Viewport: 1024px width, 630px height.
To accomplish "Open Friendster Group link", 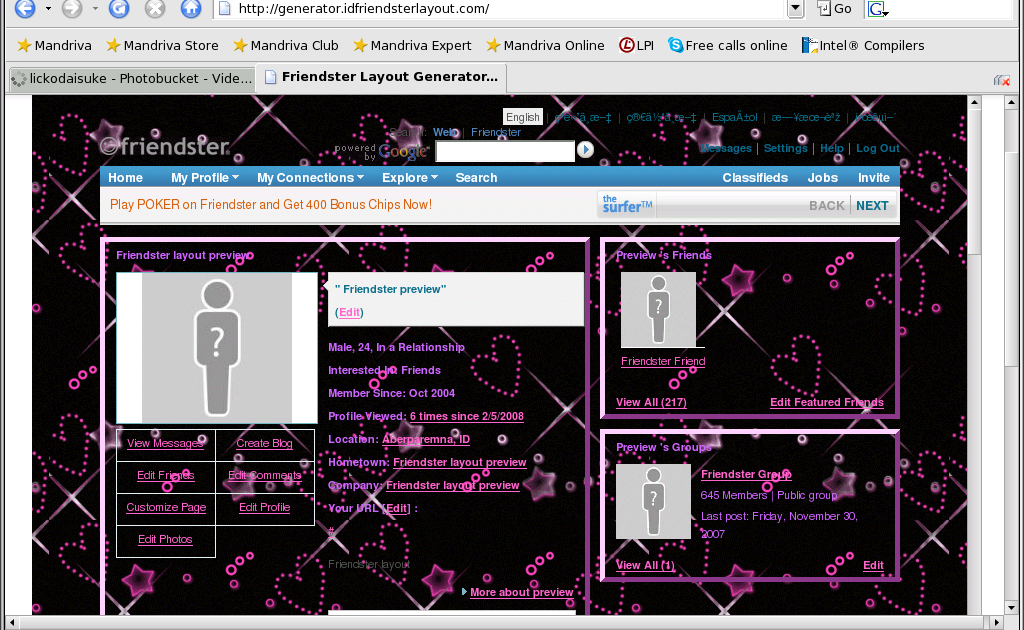I will coord(746,475).
